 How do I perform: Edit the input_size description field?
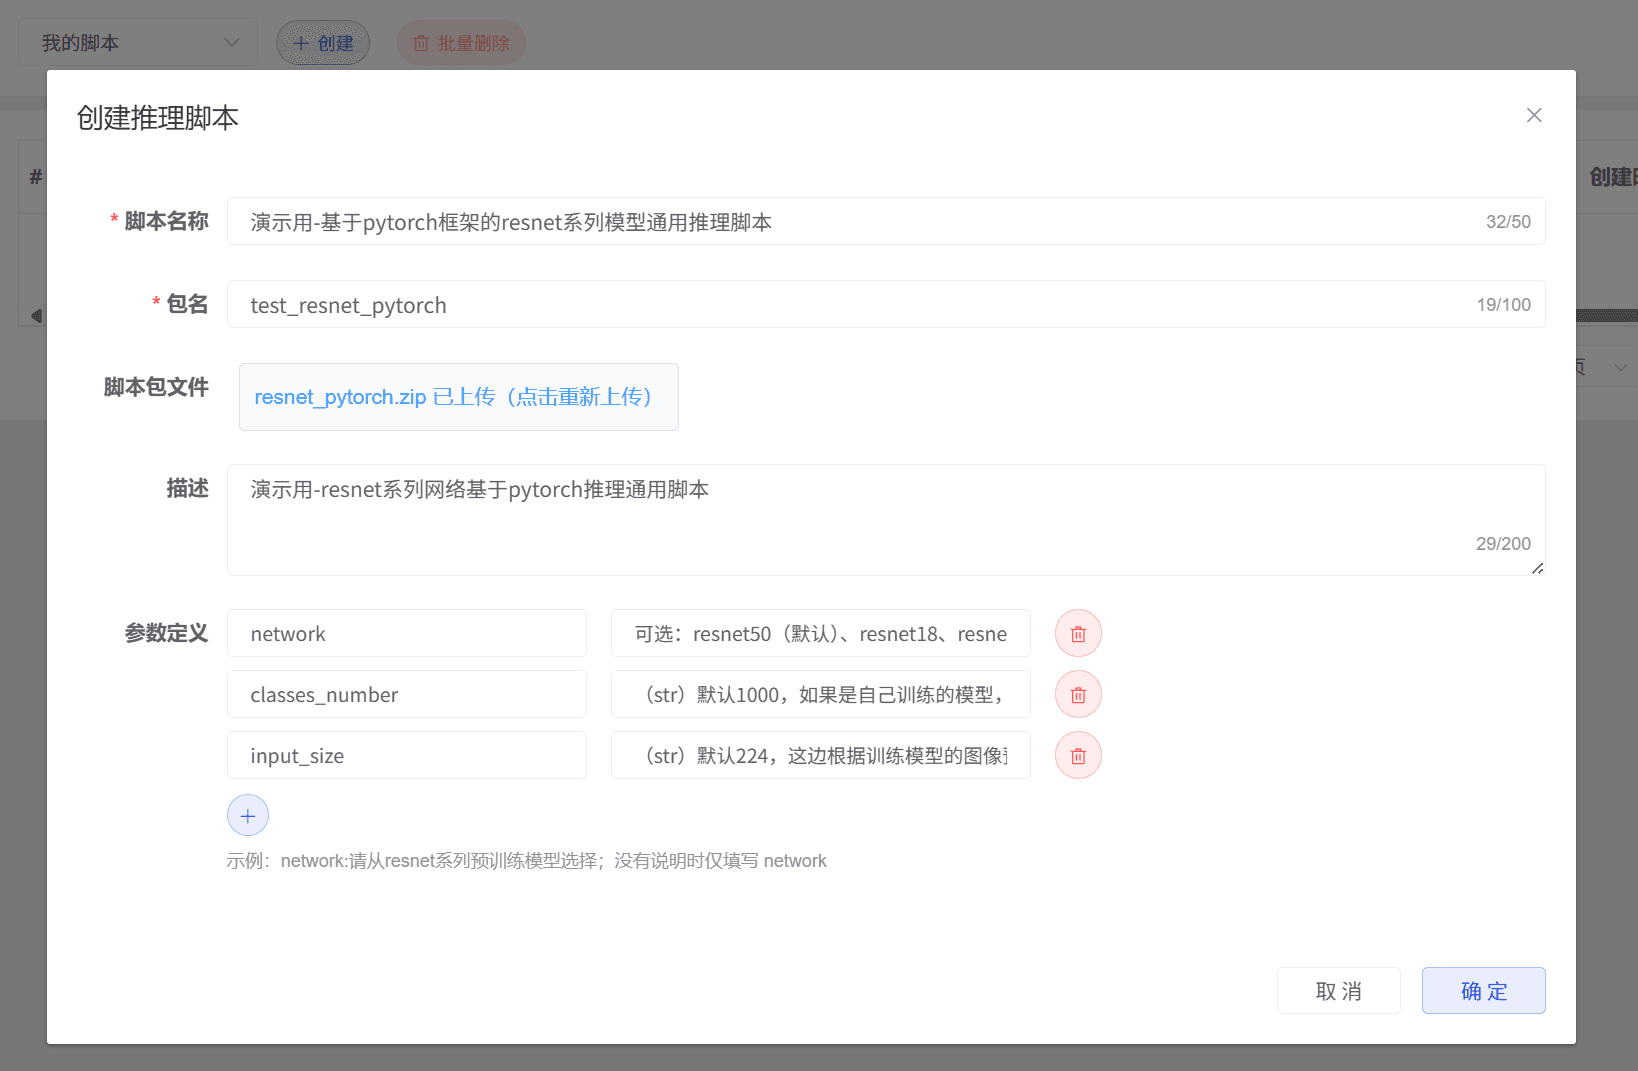(x=820, y=756)
